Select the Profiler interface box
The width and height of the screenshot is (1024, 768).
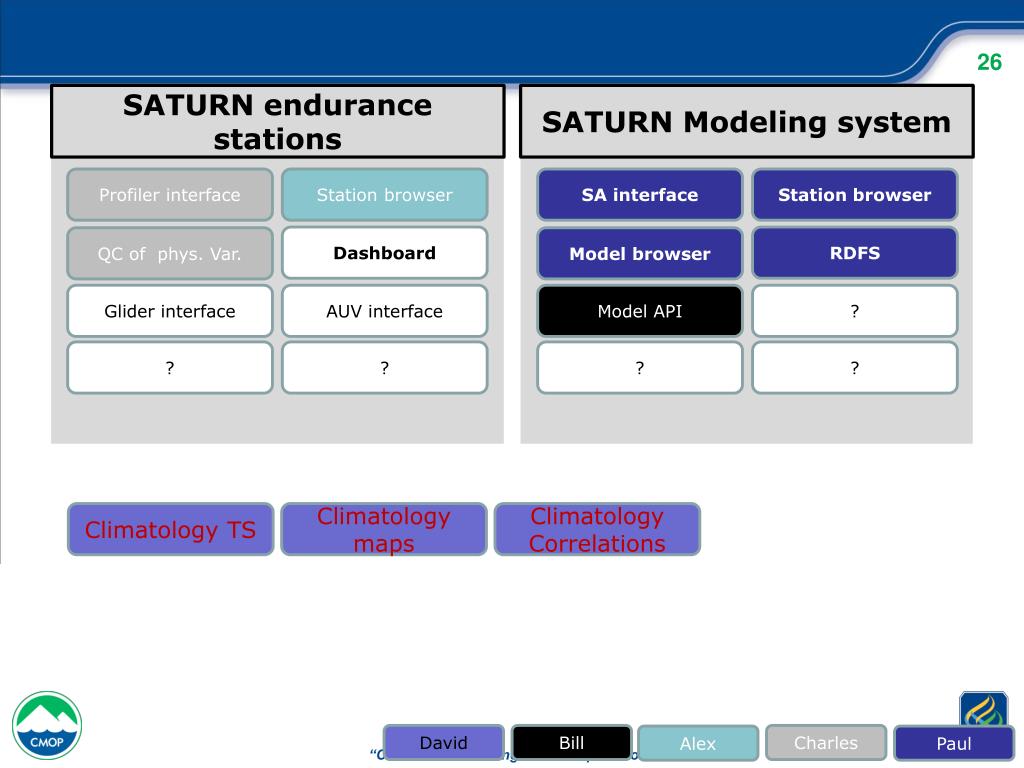tap(170, 195)
